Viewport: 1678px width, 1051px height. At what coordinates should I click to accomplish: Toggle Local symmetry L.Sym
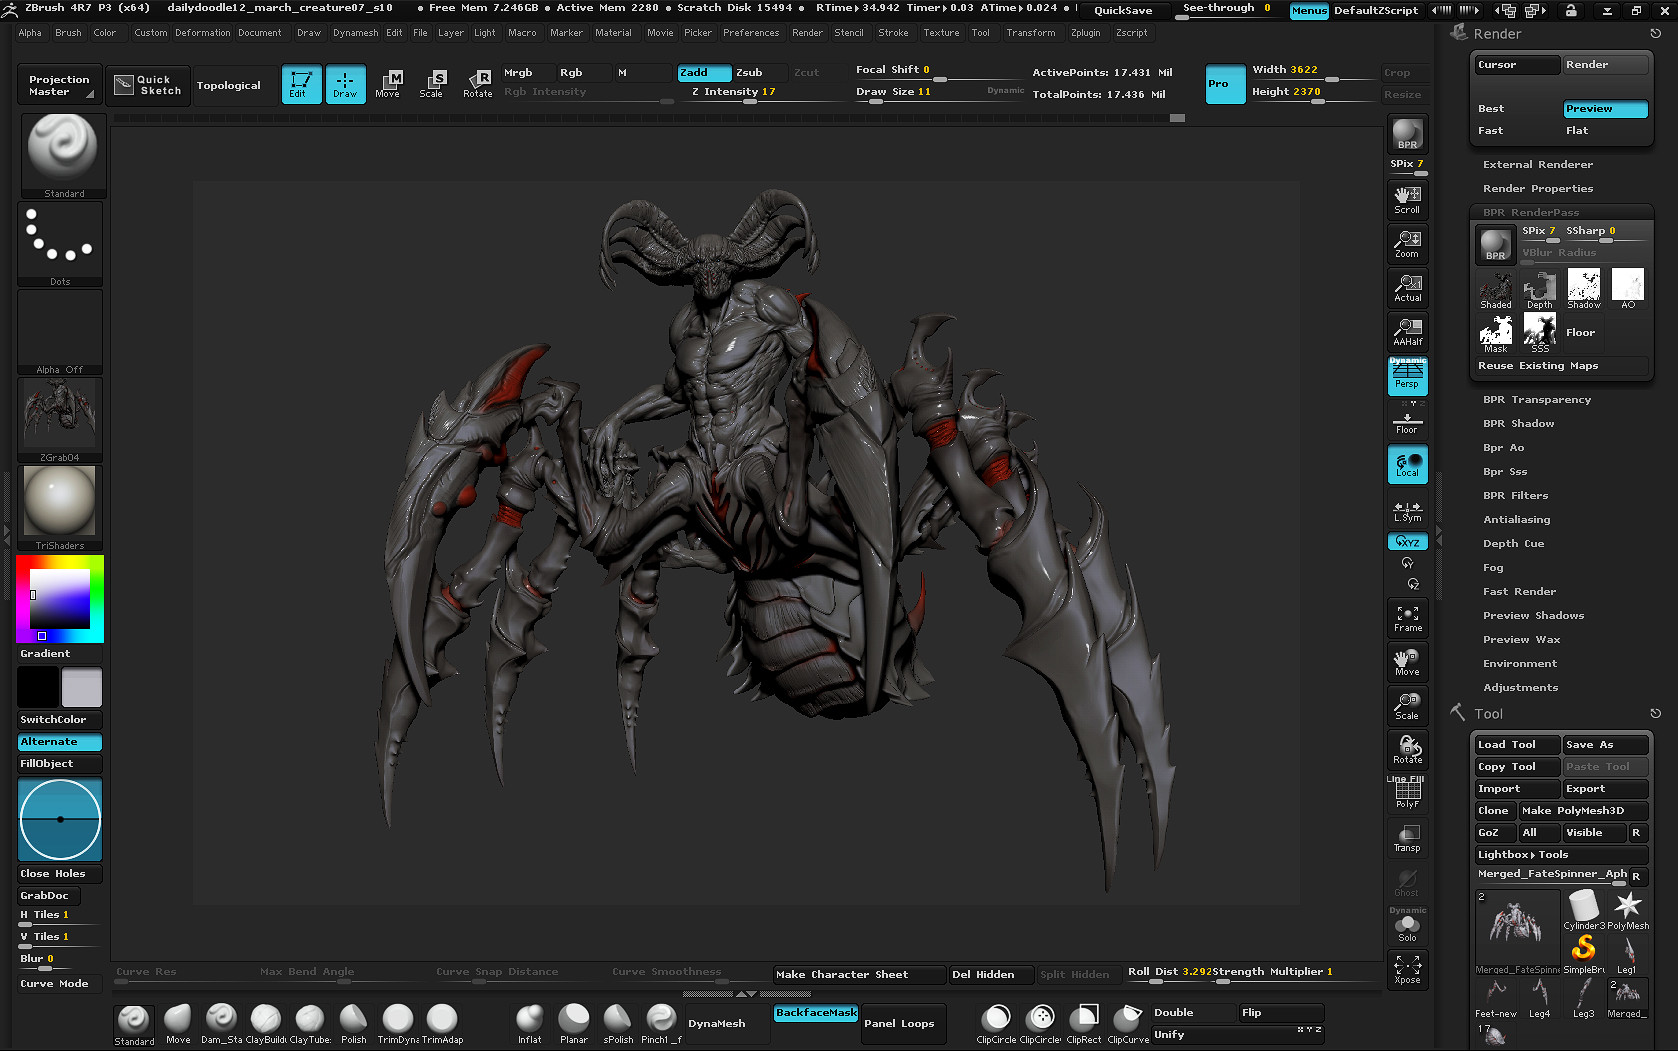click(1407, 512)
